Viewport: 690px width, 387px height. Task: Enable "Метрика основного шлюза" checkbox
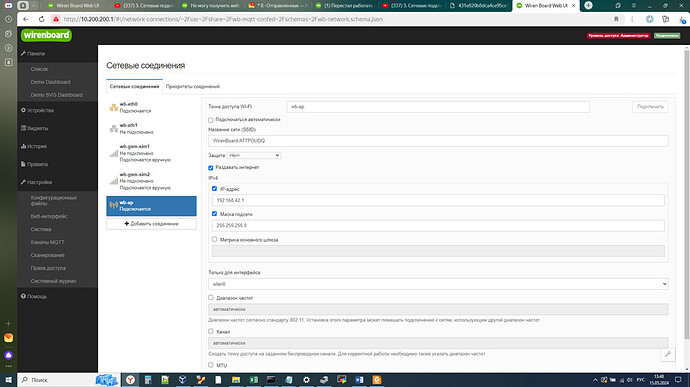214,240
